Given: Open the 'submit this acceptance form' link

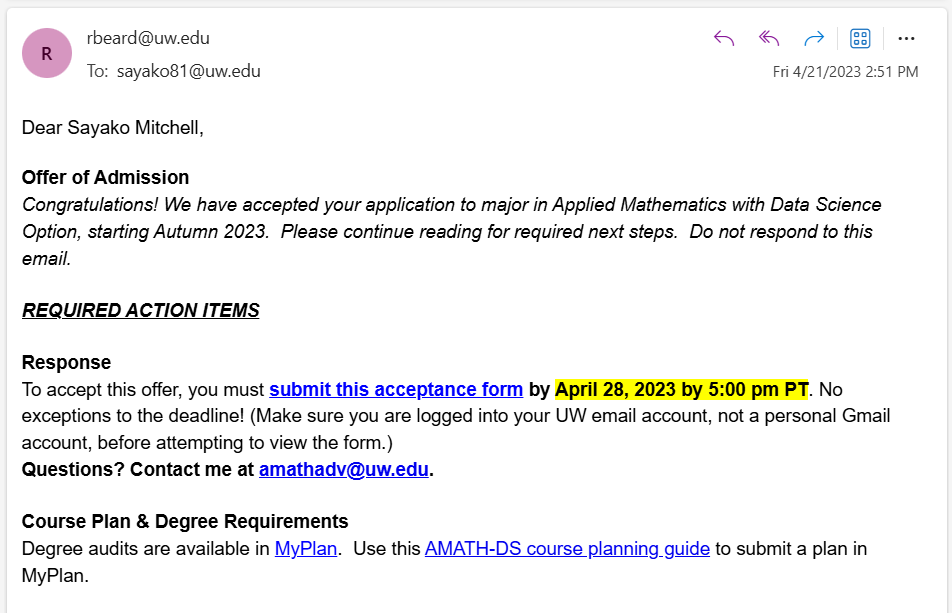Looking at the screenshot, I should point(396,389).
